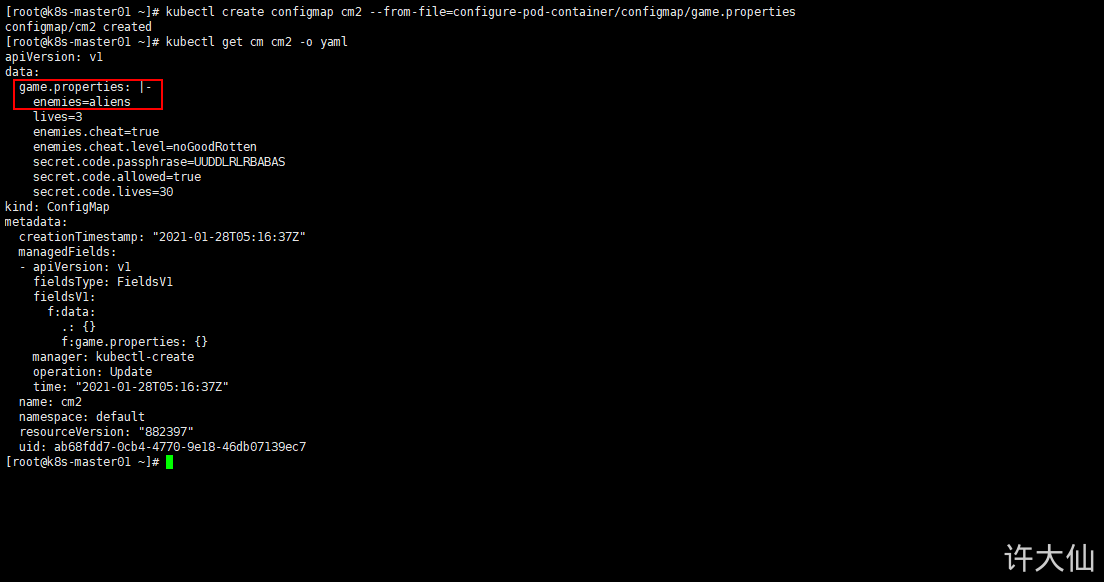
Task: Click the 'kubectl get cm cm2 -o yaml' command
Action: pyautogui.click(x=256, y=42)
